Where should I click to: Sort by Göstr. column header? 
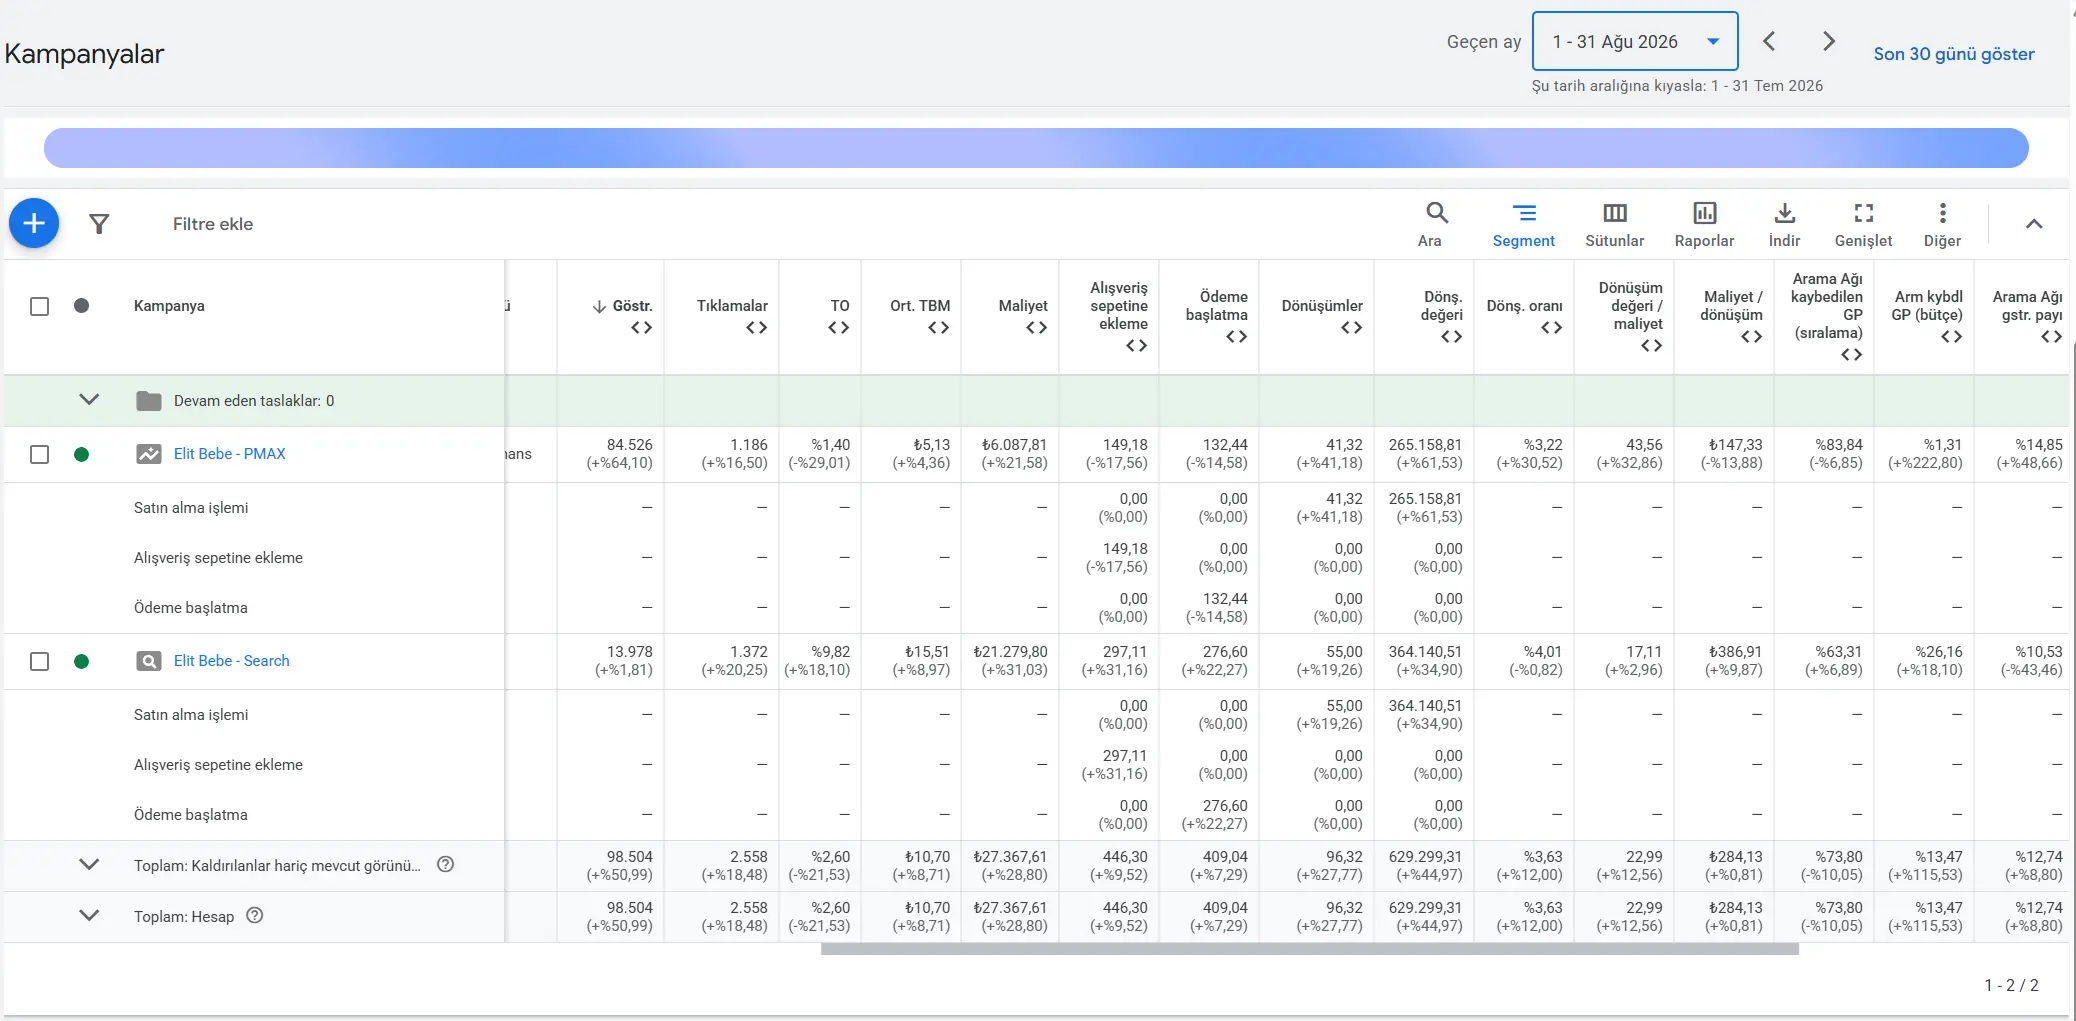pyautogui.click(x=632, y=306)
